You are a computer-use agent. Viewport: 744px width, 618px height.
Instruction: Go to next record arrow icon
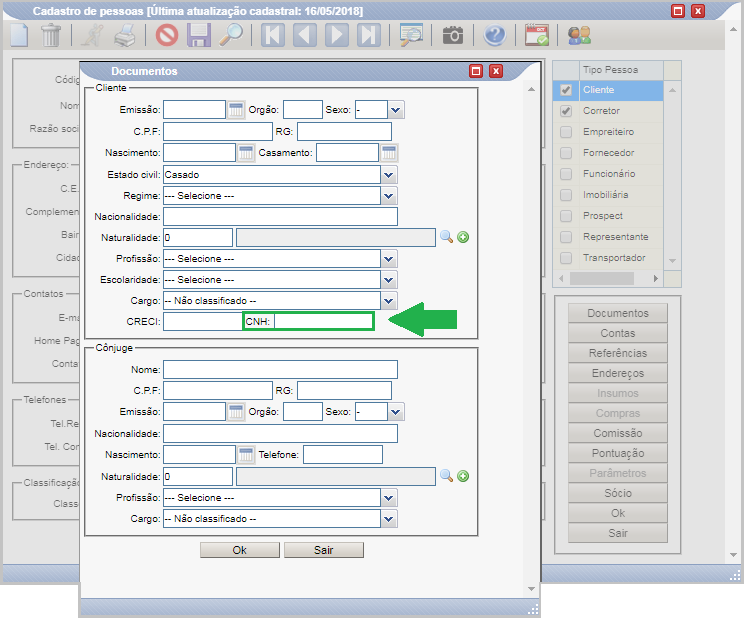(337, 35)
